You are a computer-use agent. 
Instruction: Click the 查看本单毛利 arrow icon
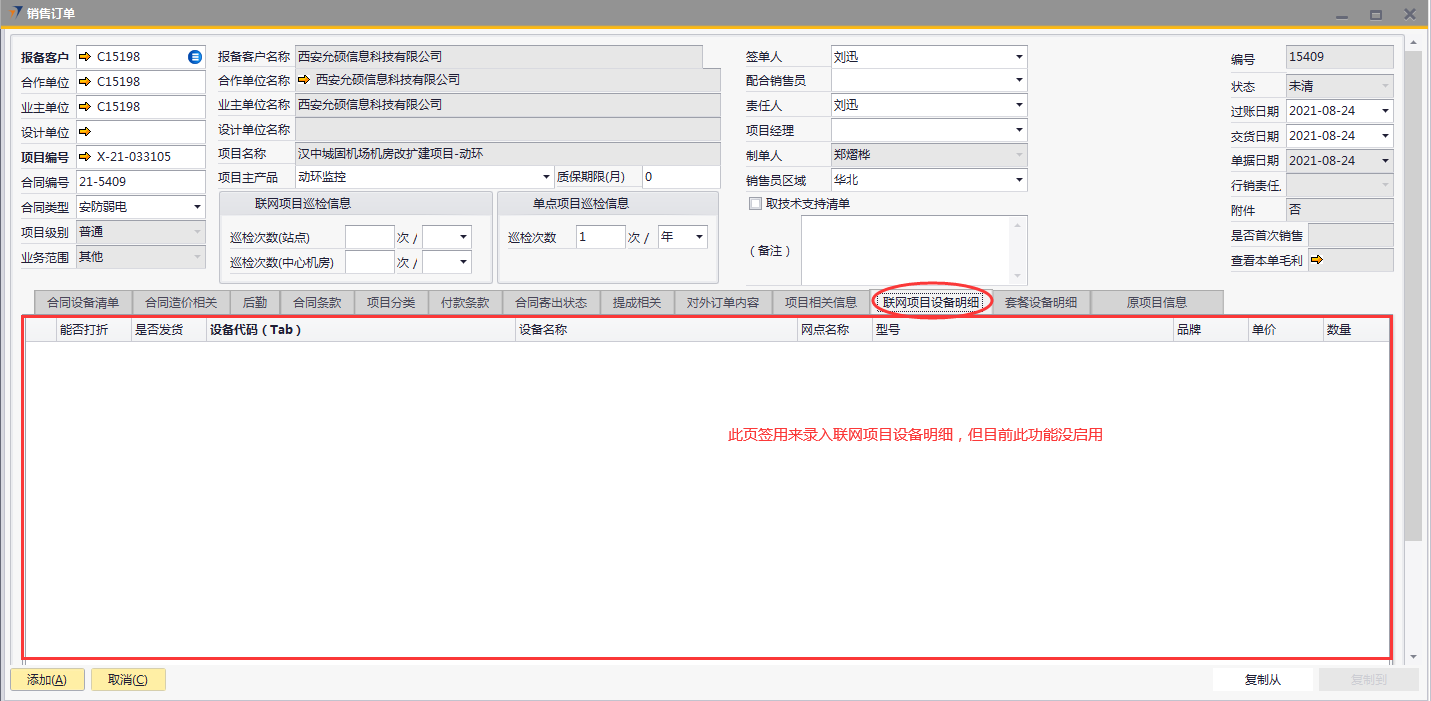click(x=1317, y=260)
